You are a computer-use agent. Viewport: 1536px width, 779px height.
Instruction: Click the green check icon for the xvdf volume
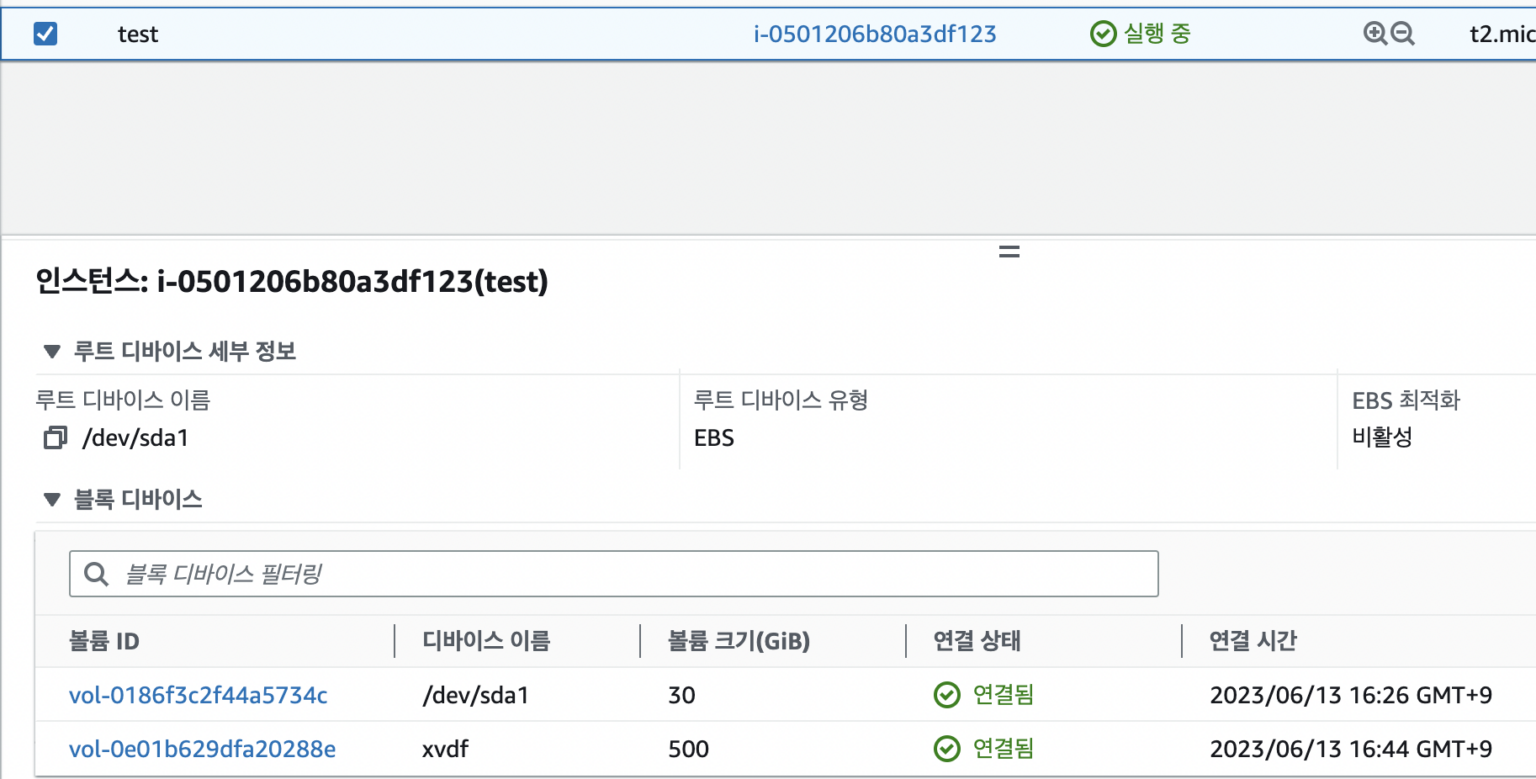point(946,749)
